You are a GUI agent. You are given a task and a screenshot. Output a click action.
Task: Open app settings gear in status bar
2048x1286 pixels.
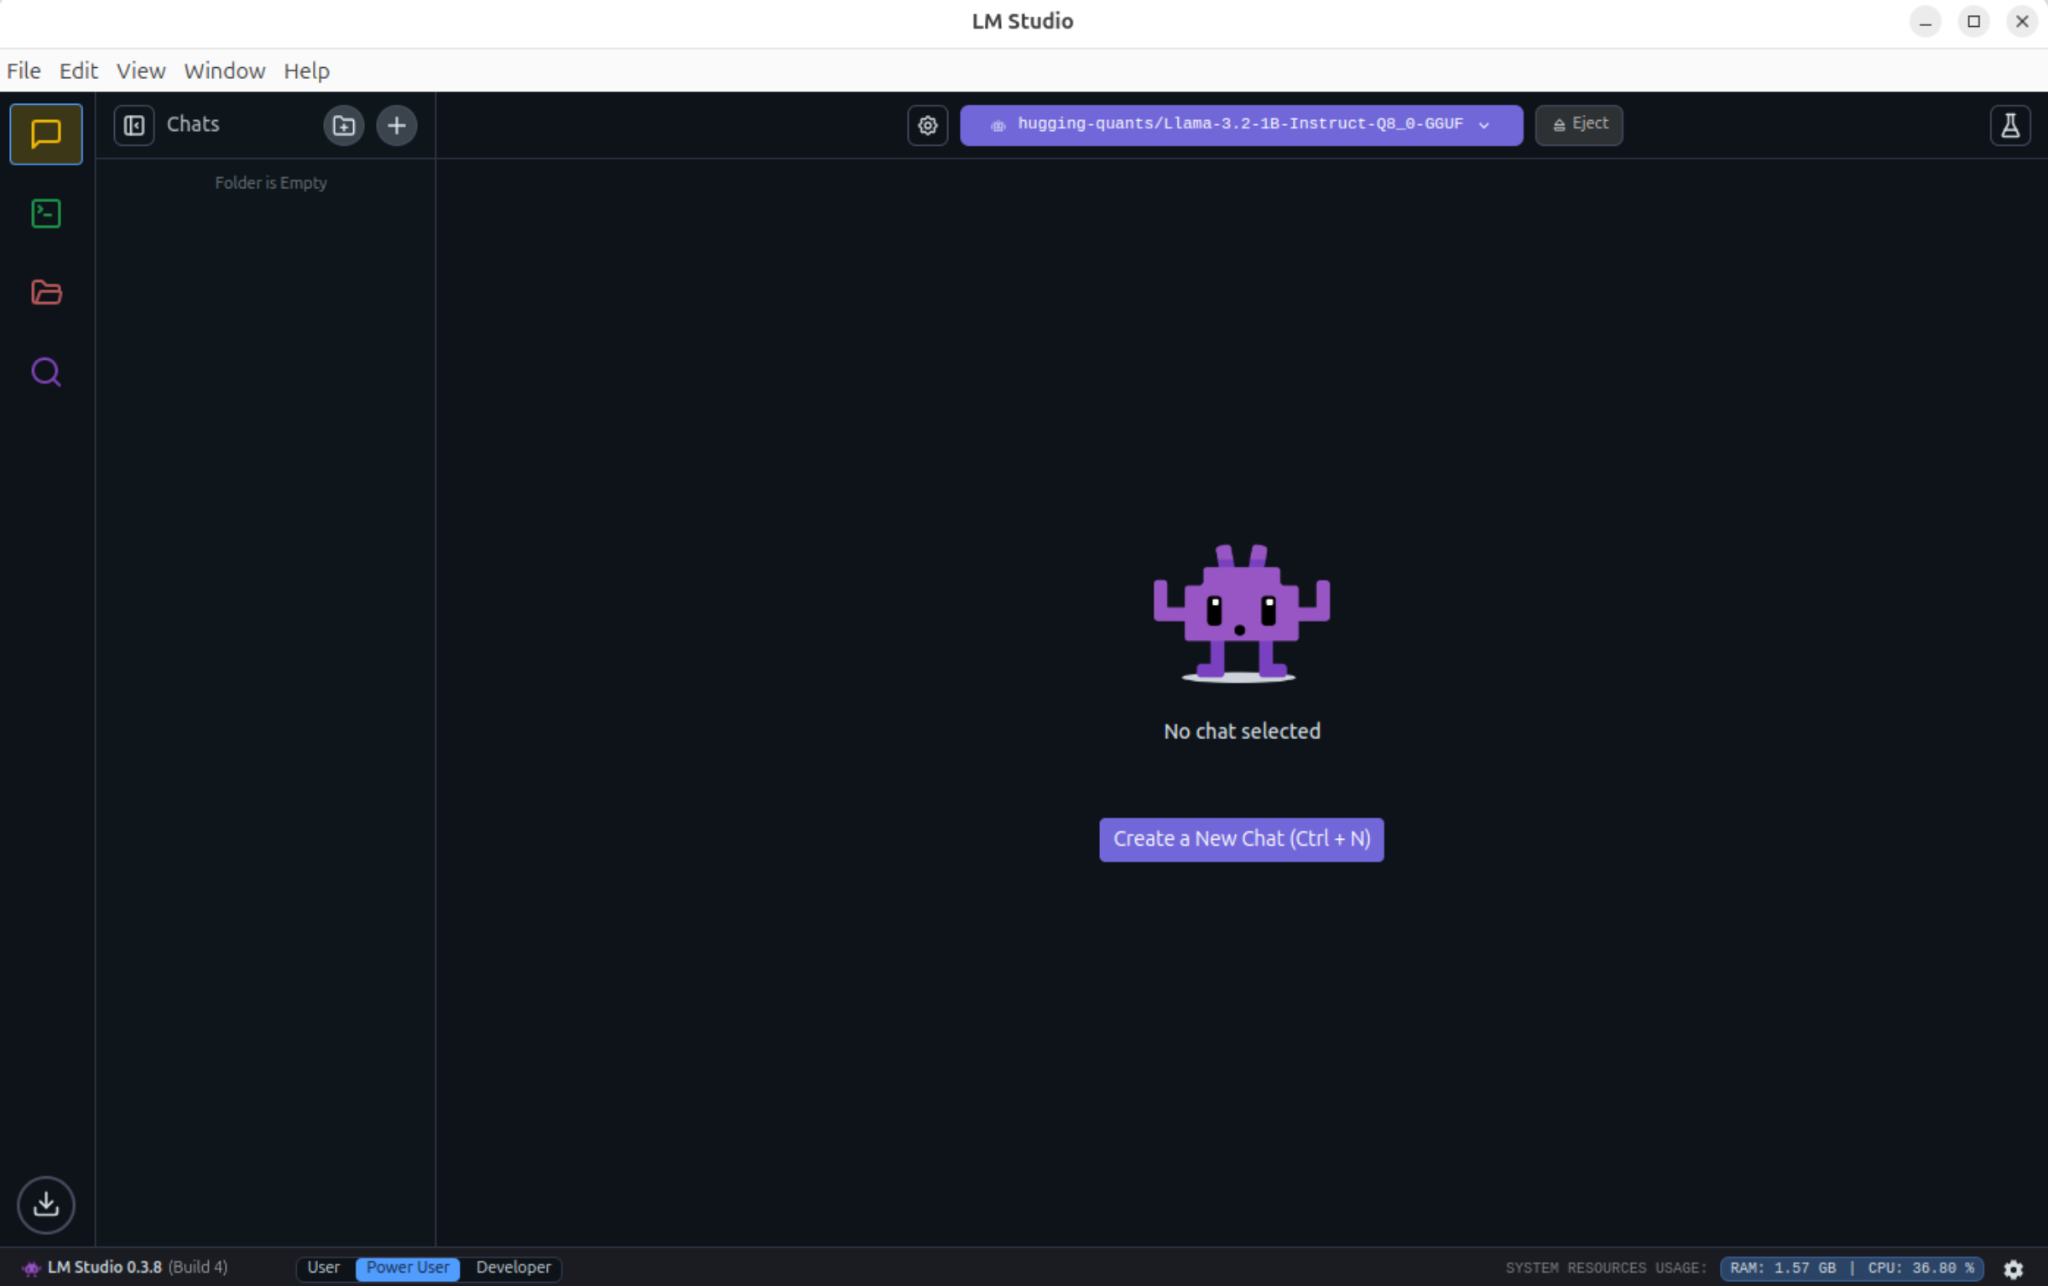(2013, 1268)
